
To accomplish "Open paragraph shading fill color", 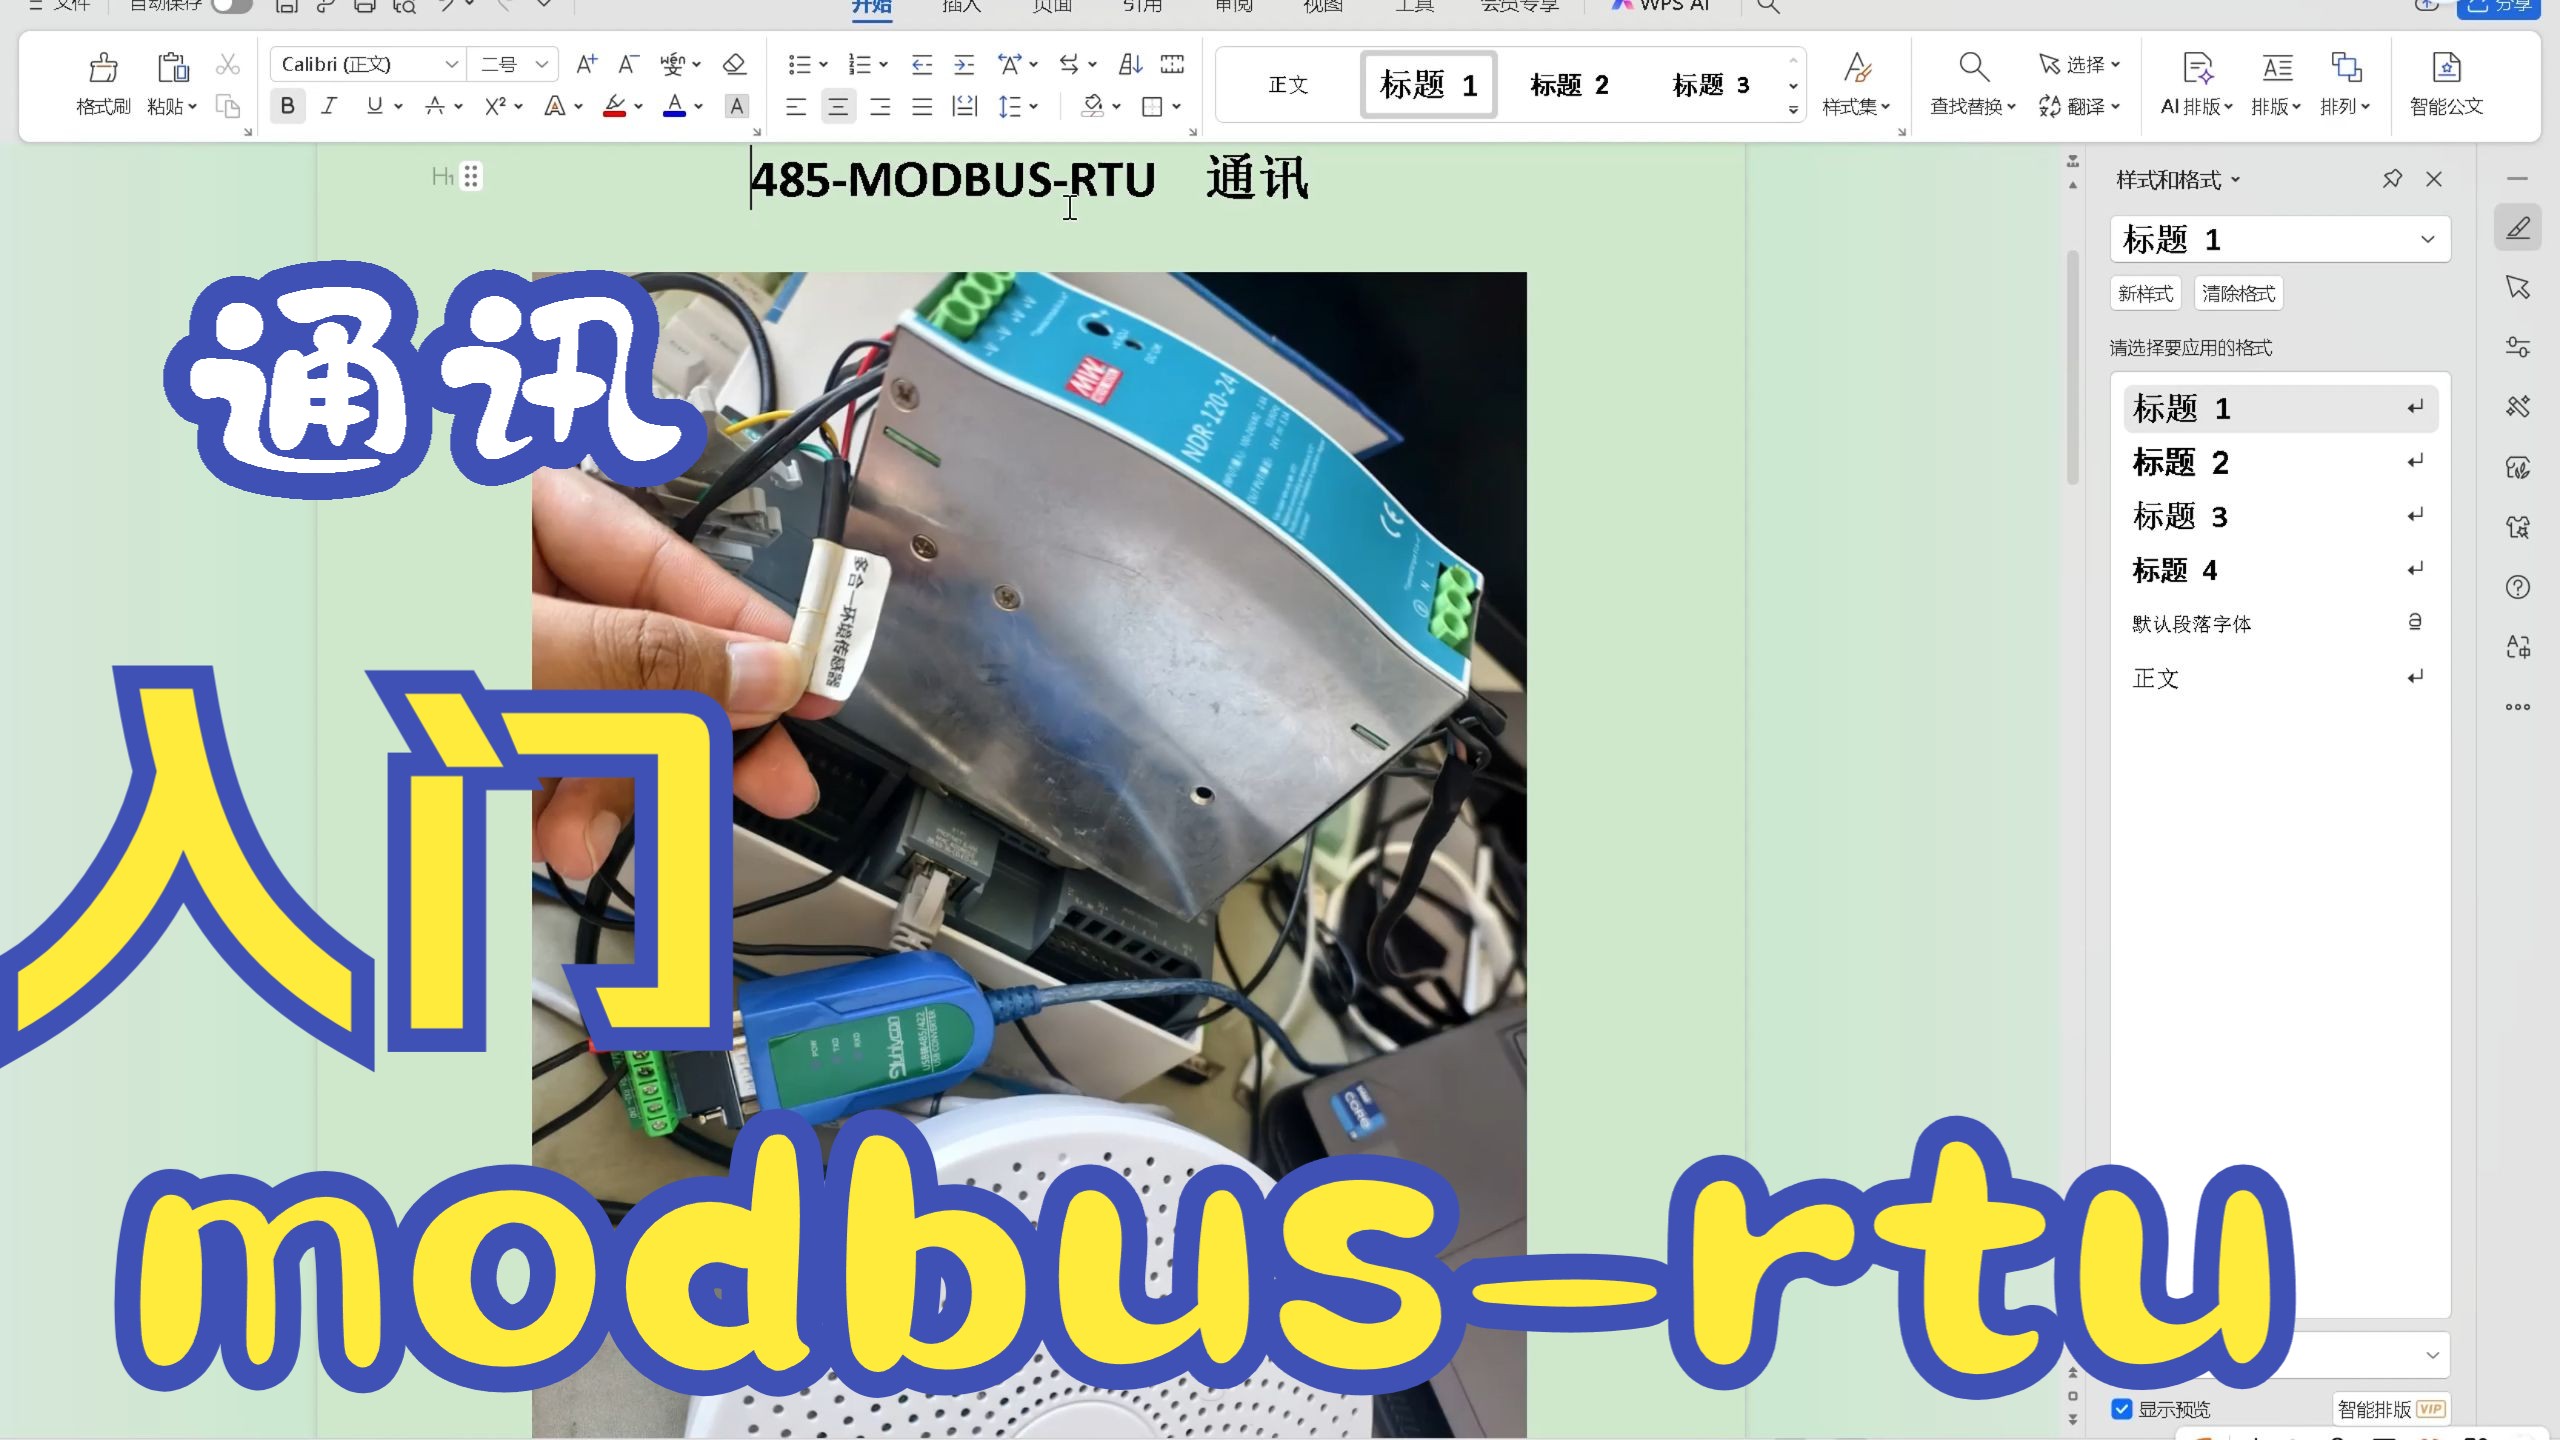I will (1093, 106).
